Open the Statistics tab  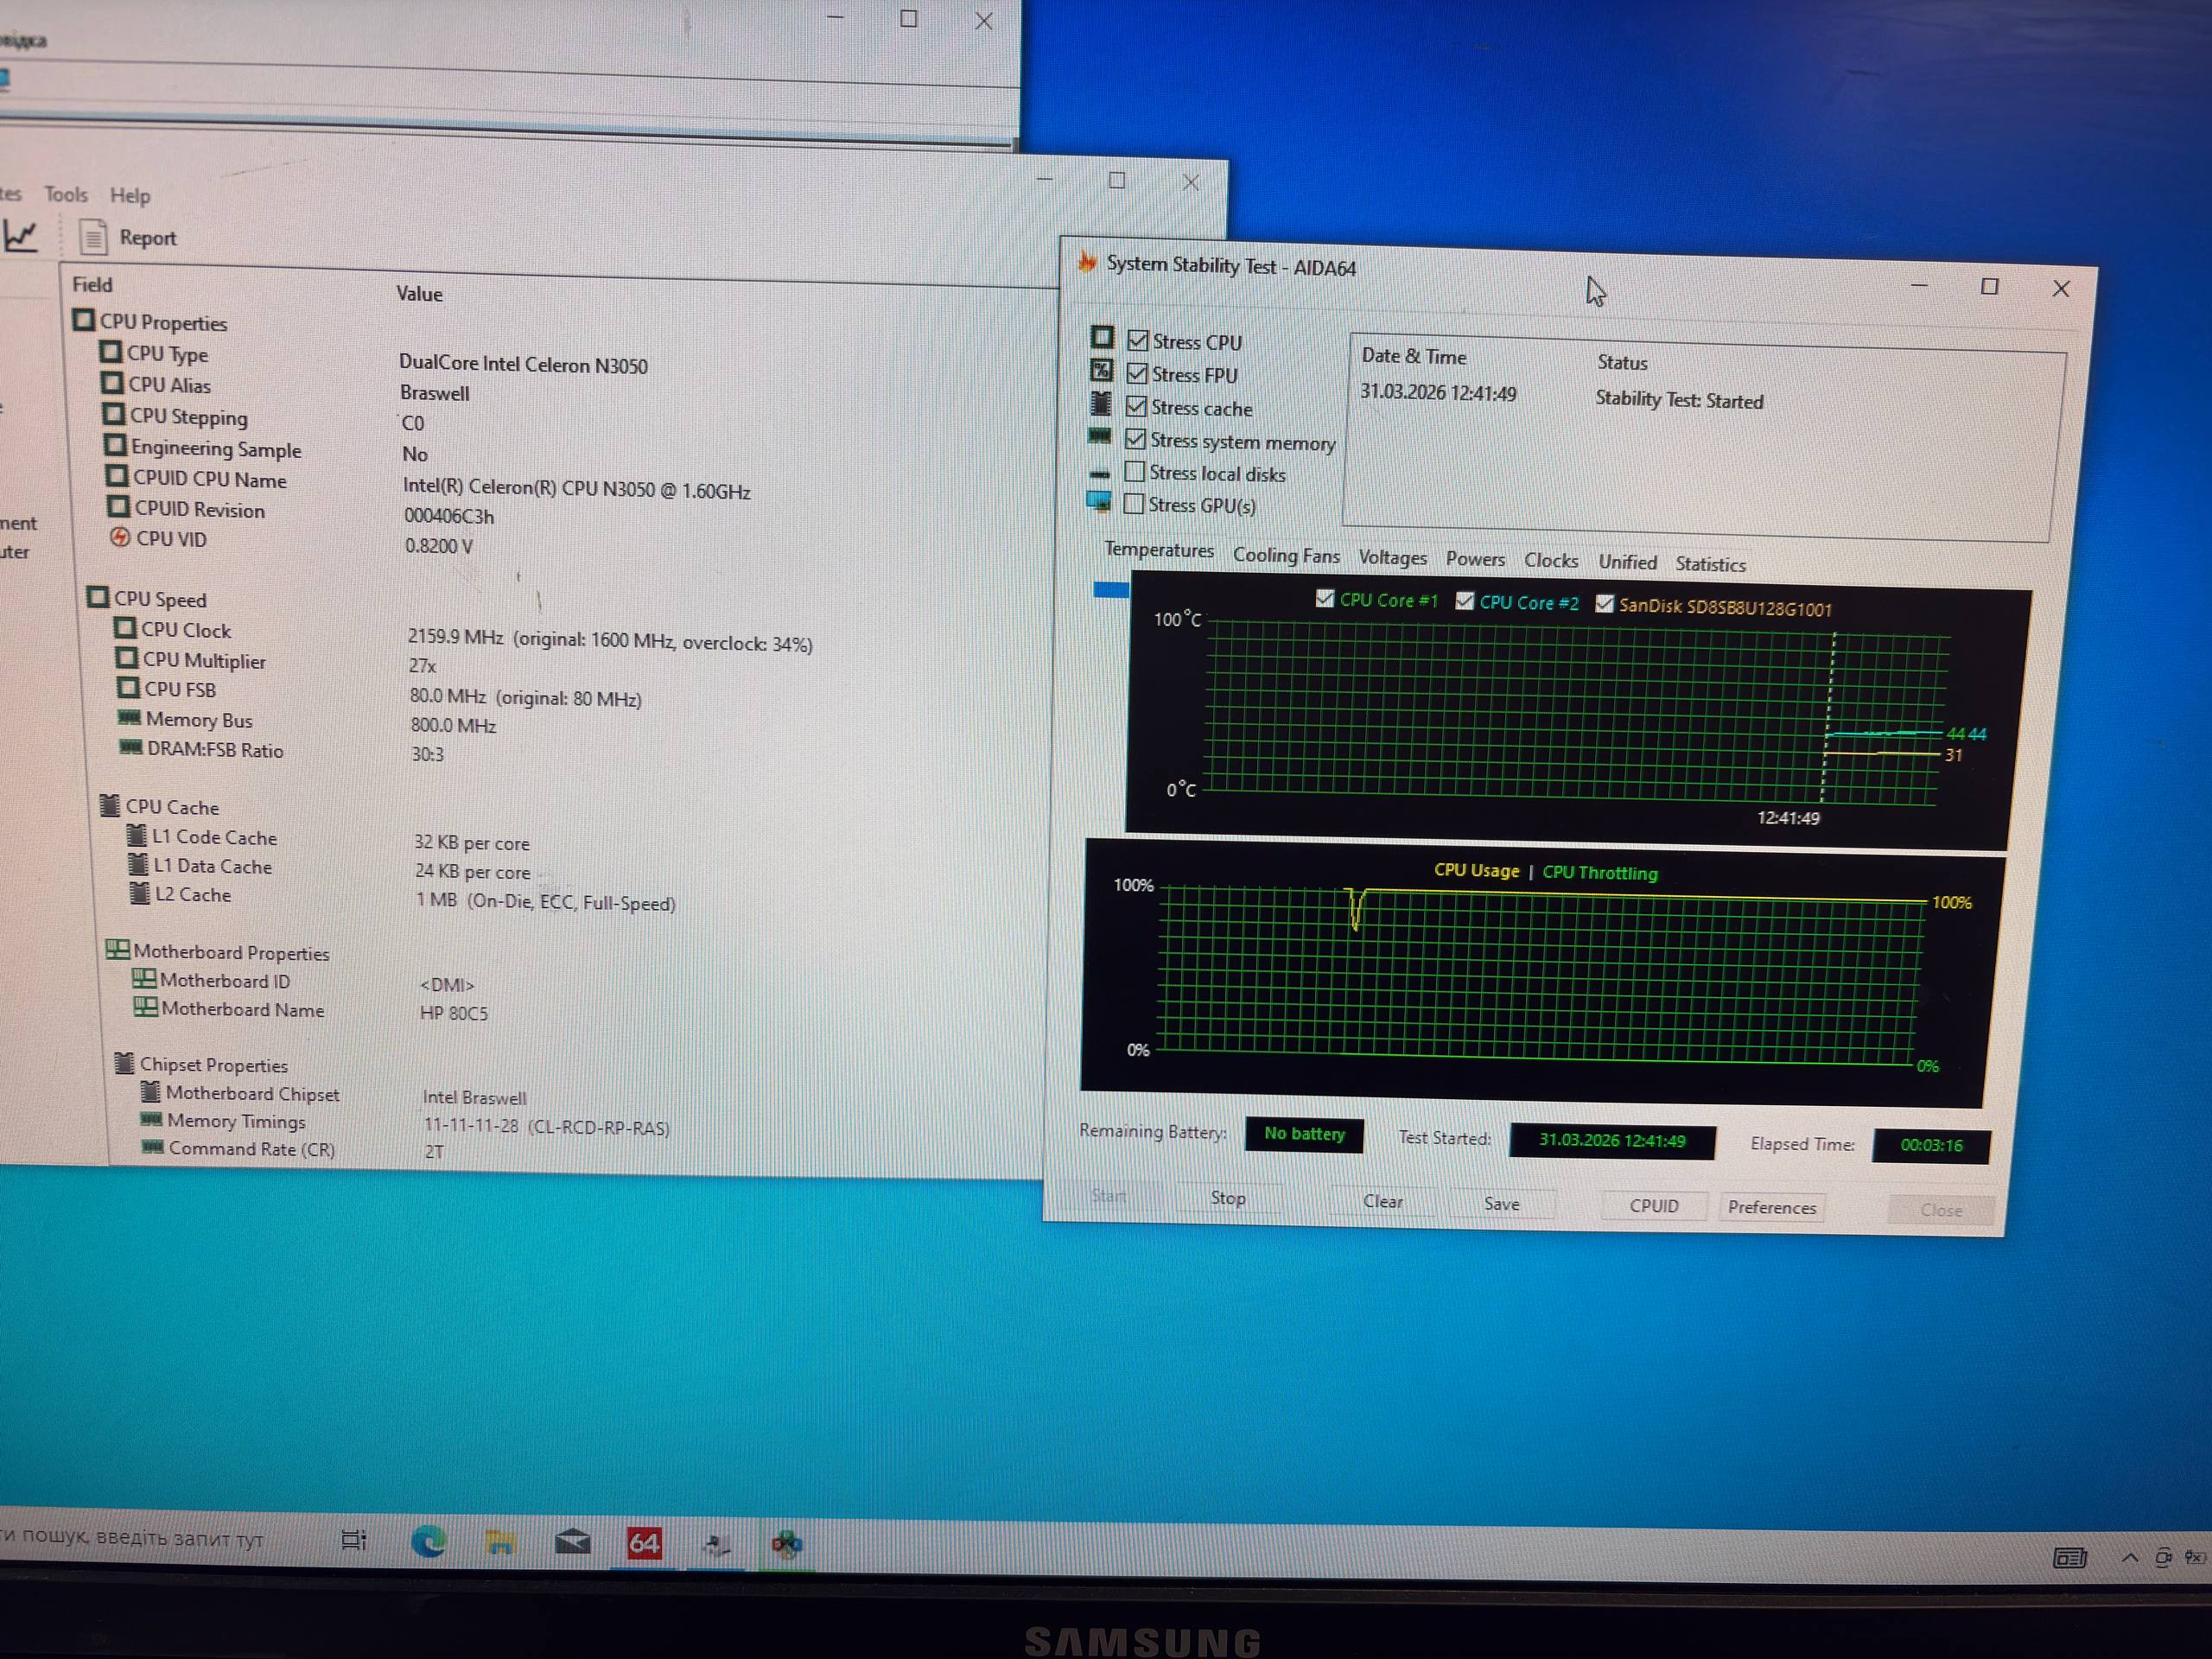click(1710, 564)
